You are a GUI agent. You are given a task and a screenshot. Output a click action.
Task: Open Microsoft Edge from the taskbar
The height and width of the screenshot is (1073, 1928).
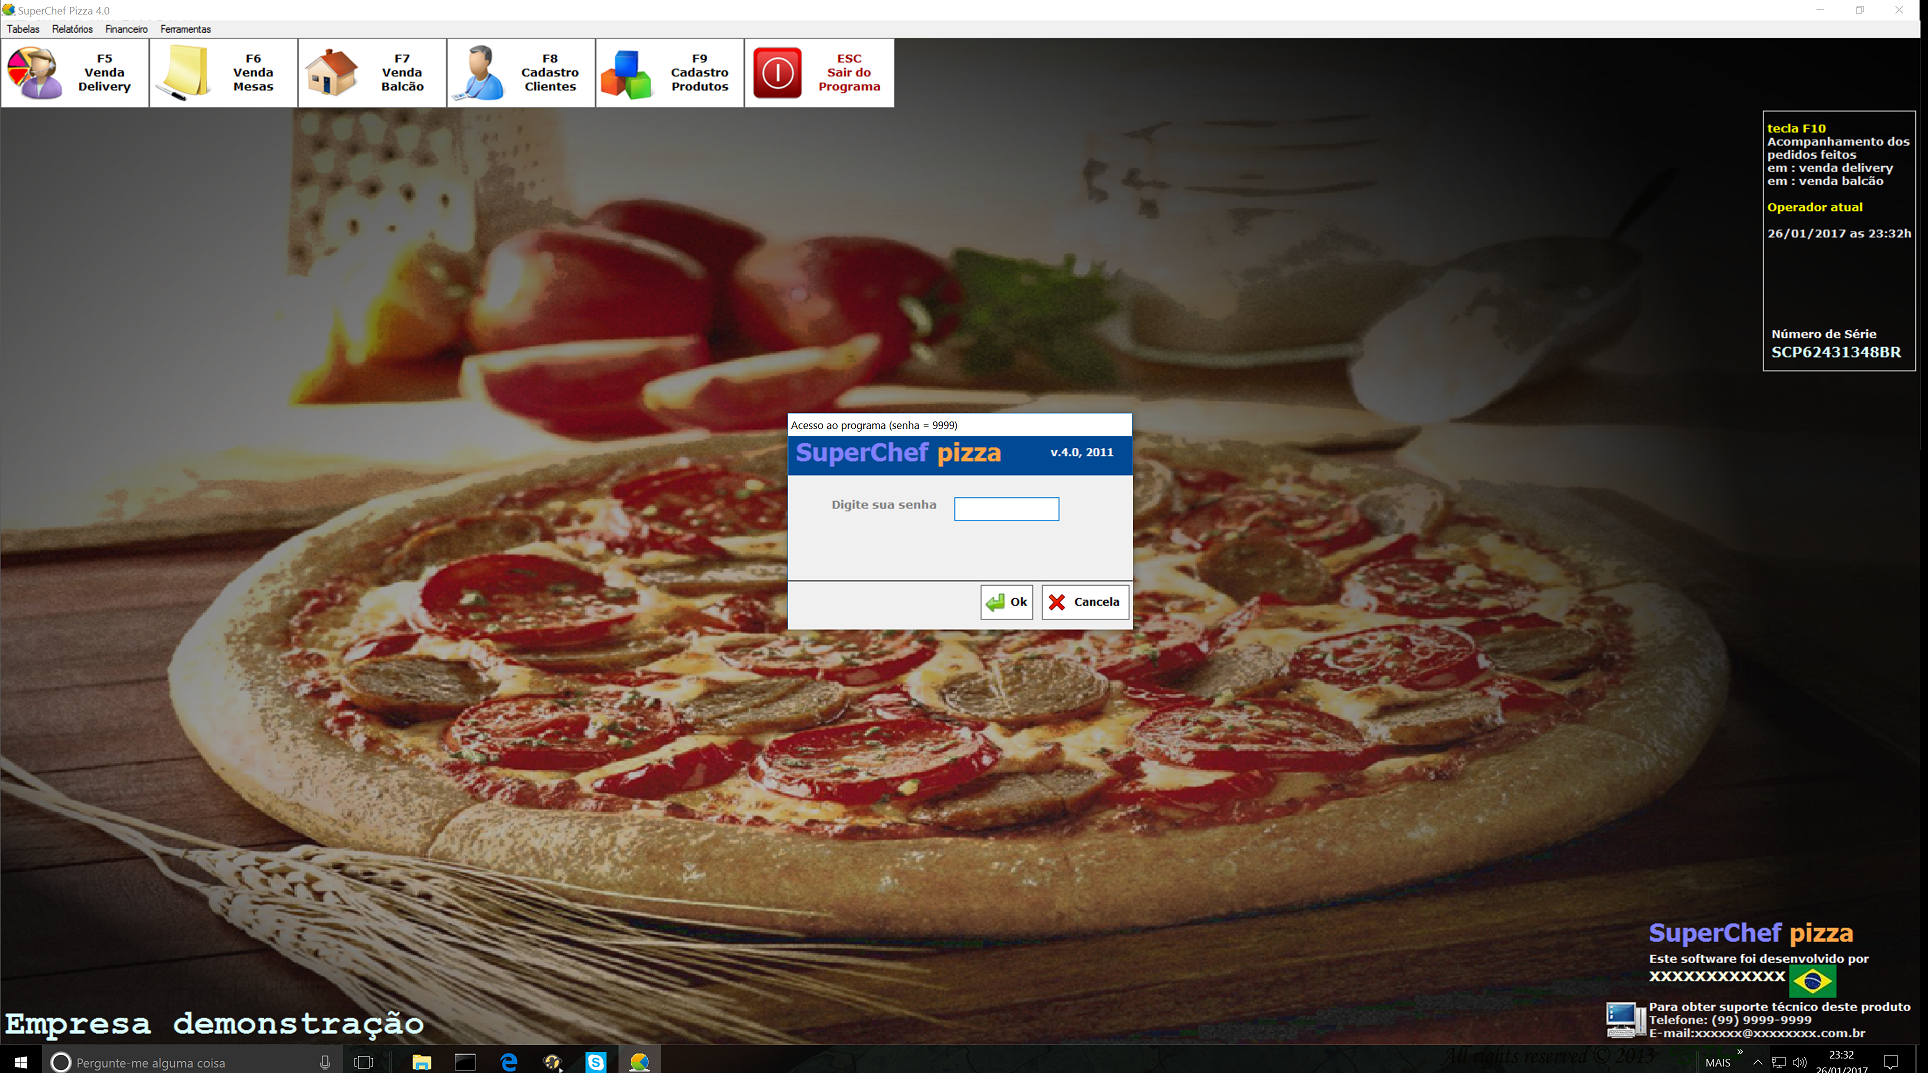509,1062
